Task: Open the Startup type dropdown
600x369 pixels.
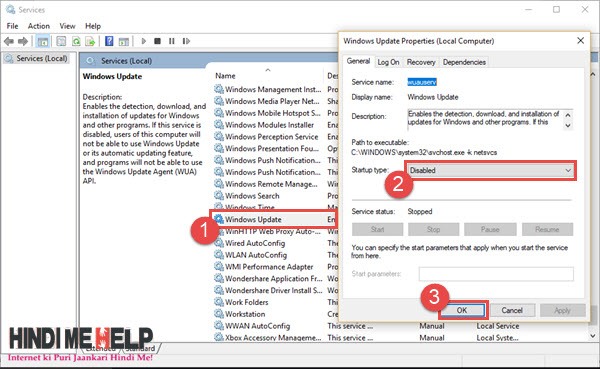Action: coord(490,170)
